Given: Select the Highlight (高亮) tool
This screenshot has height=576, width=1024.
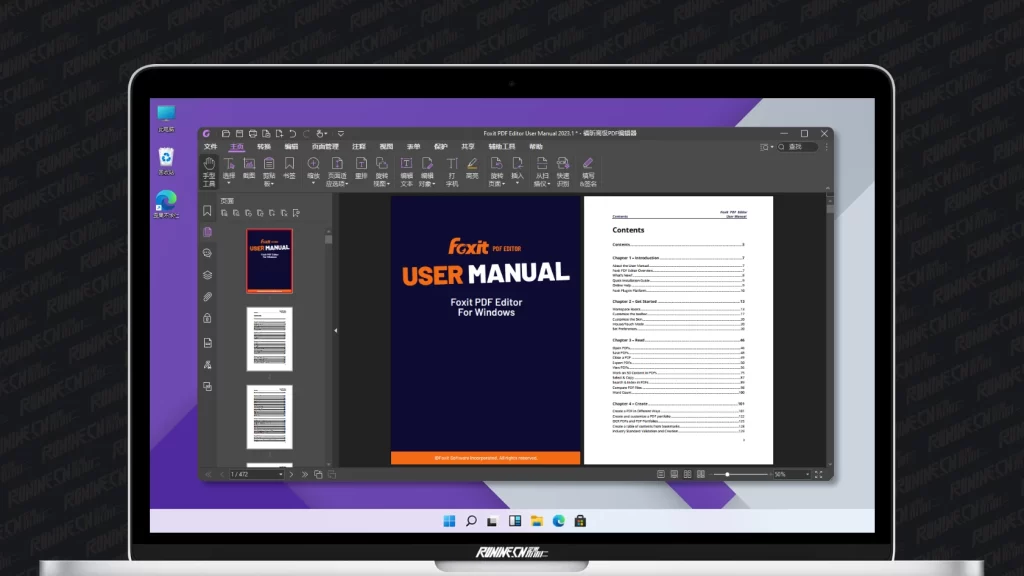Looking at the screenshot, I should pos(472,167).
